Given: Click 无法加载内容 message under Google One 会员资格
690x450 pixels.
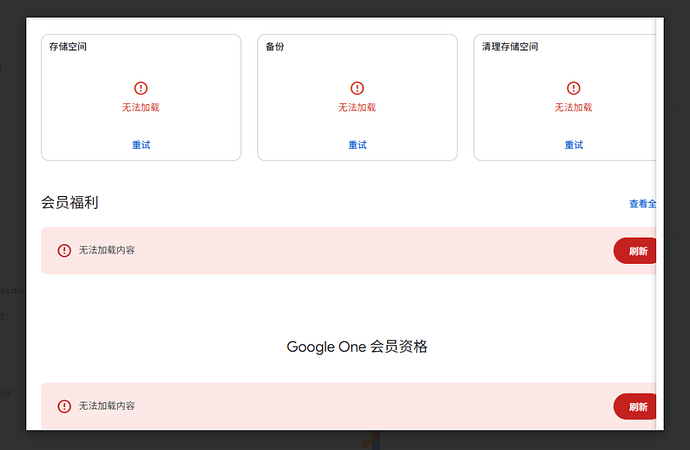Looking at the screenshot, I should (x=107, y=406).
